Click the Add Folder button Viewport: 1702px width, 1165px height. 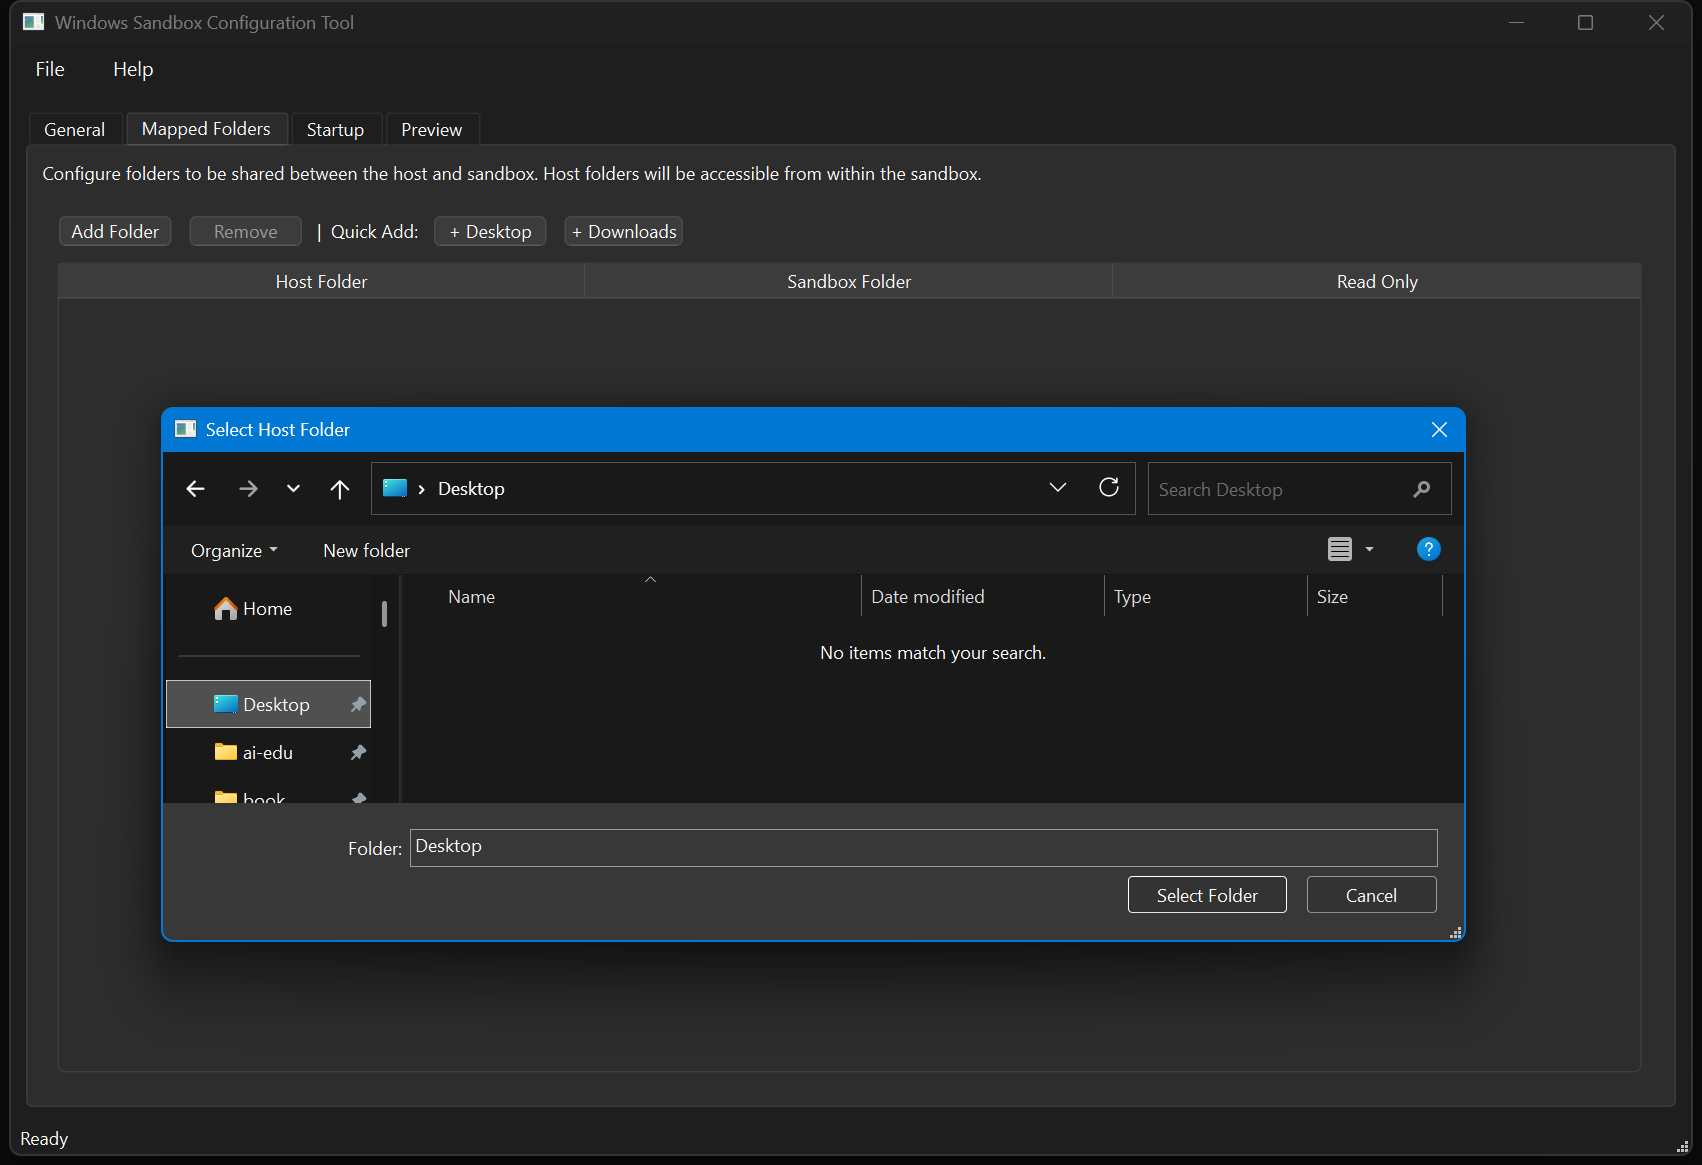click(x=115, y=231)
